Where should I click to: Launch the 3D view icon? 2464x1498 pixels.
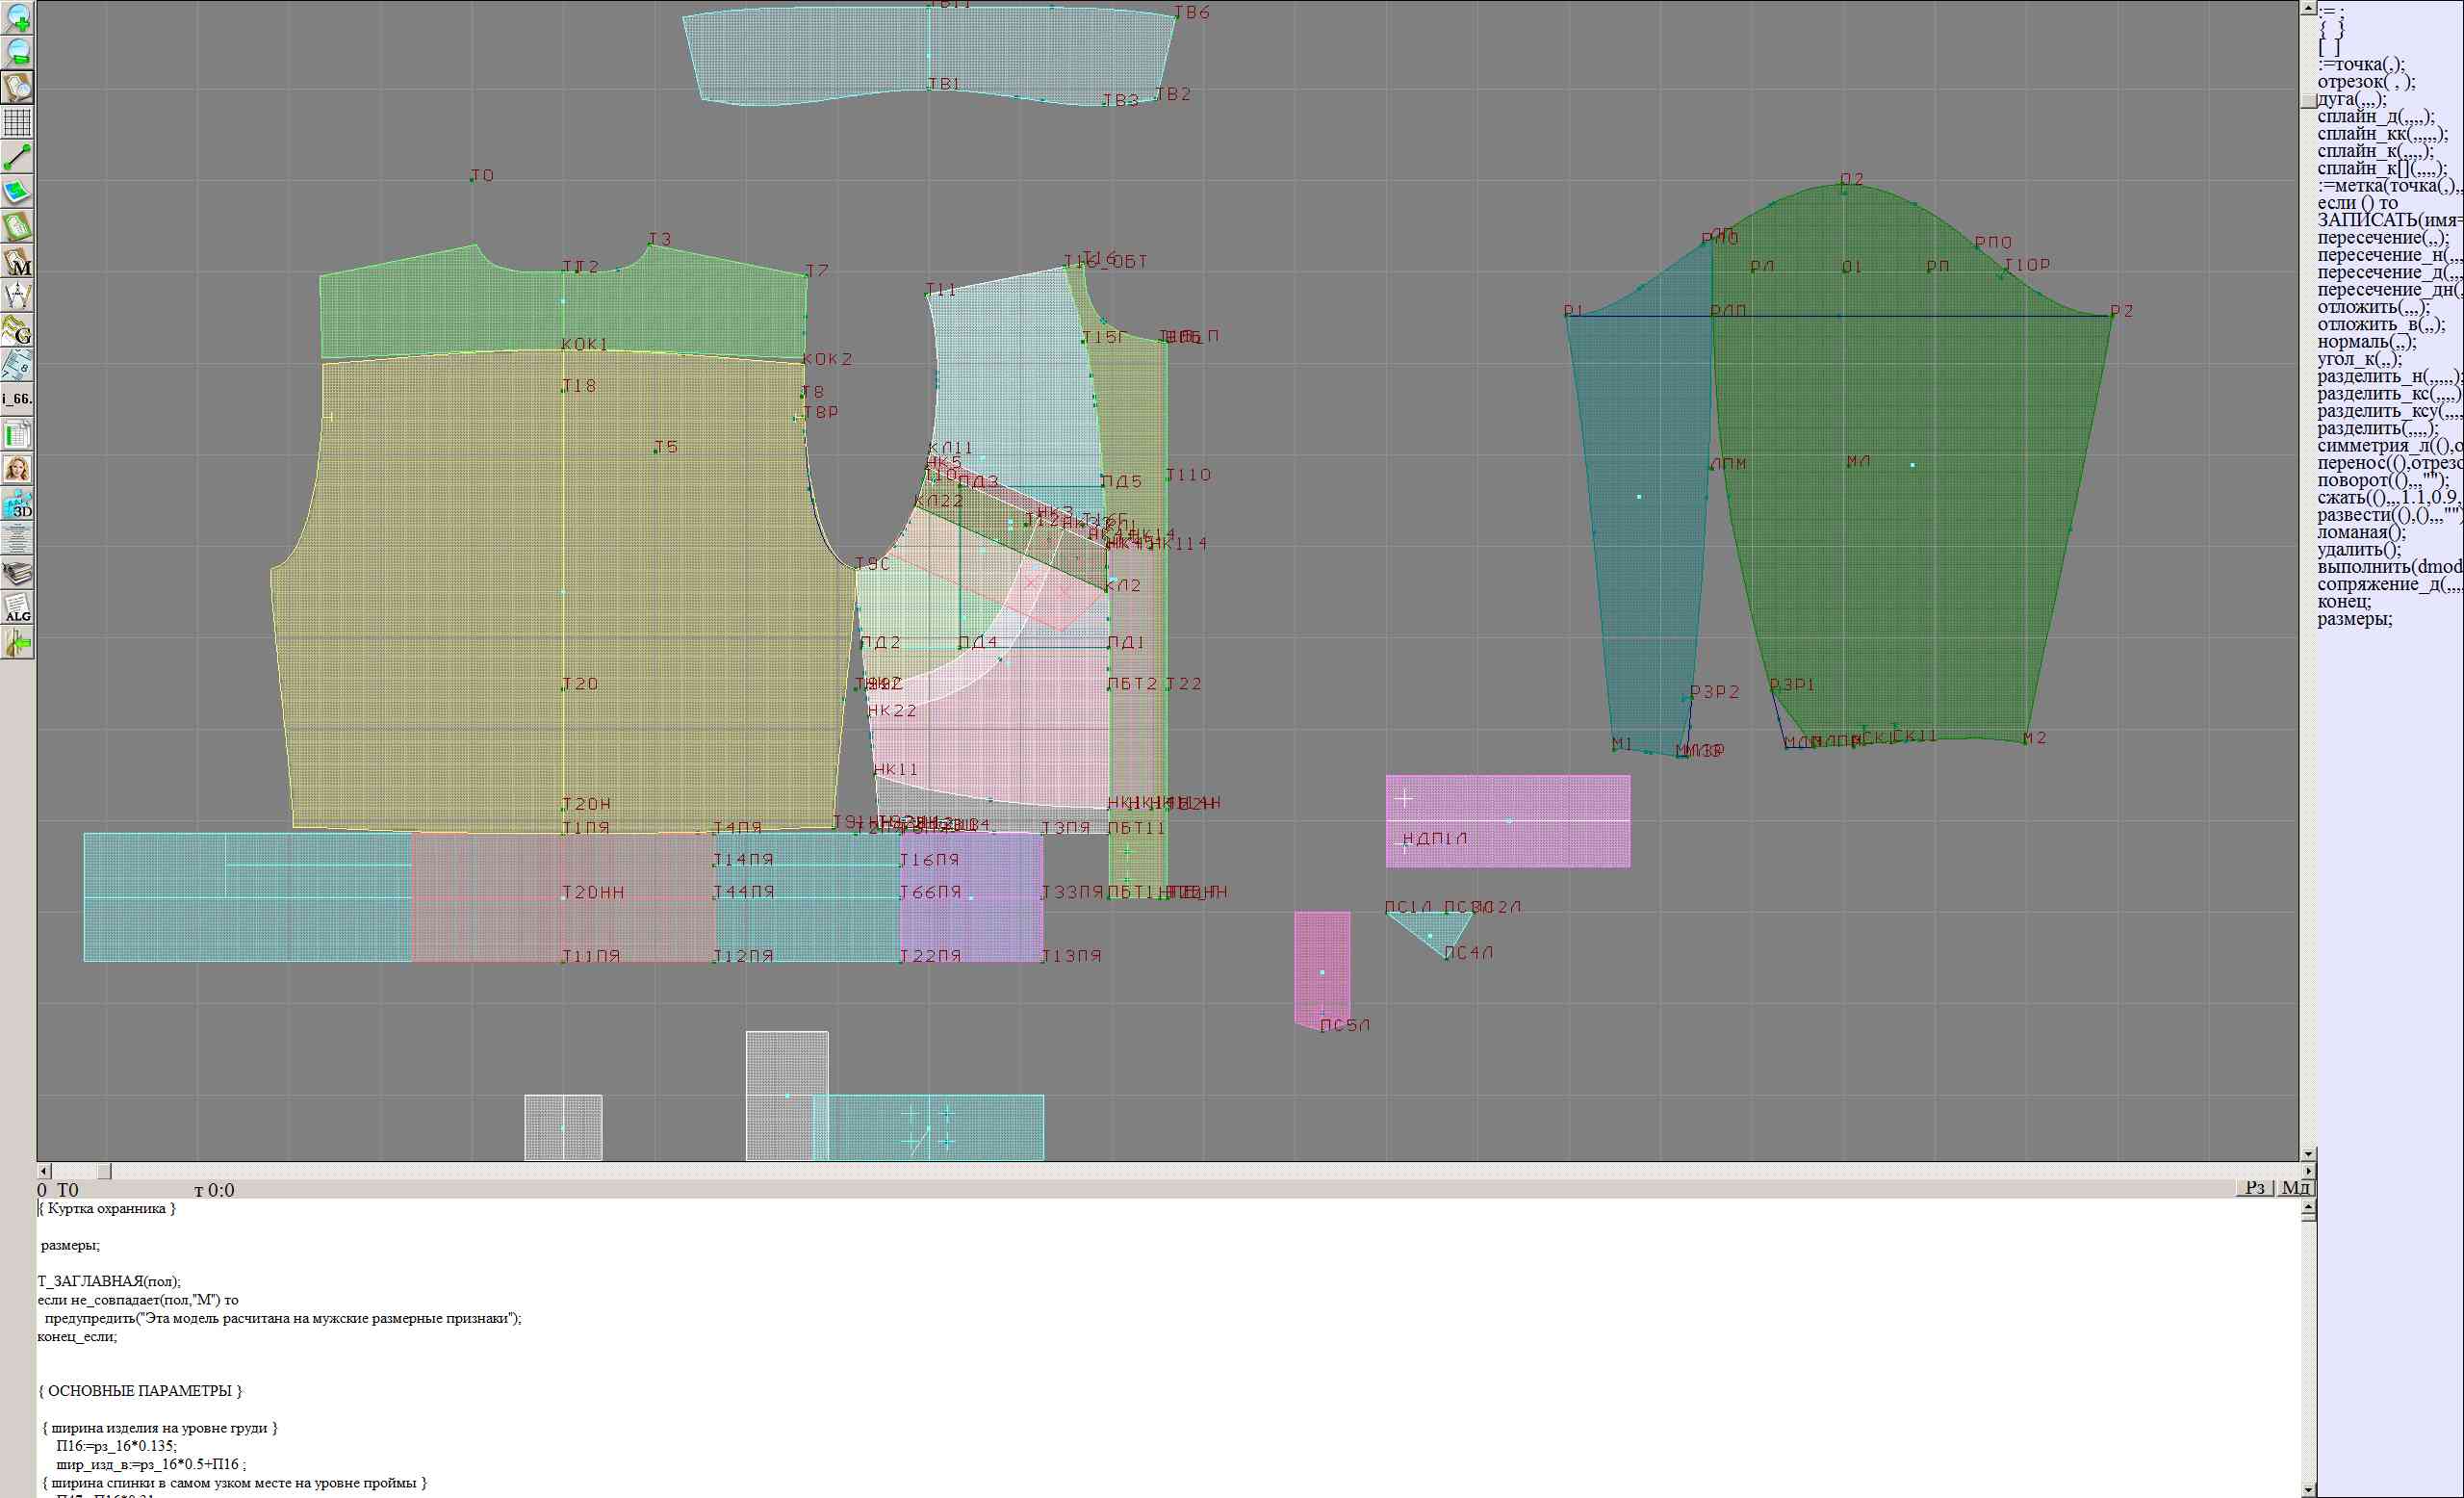click(x=17, y=503)
